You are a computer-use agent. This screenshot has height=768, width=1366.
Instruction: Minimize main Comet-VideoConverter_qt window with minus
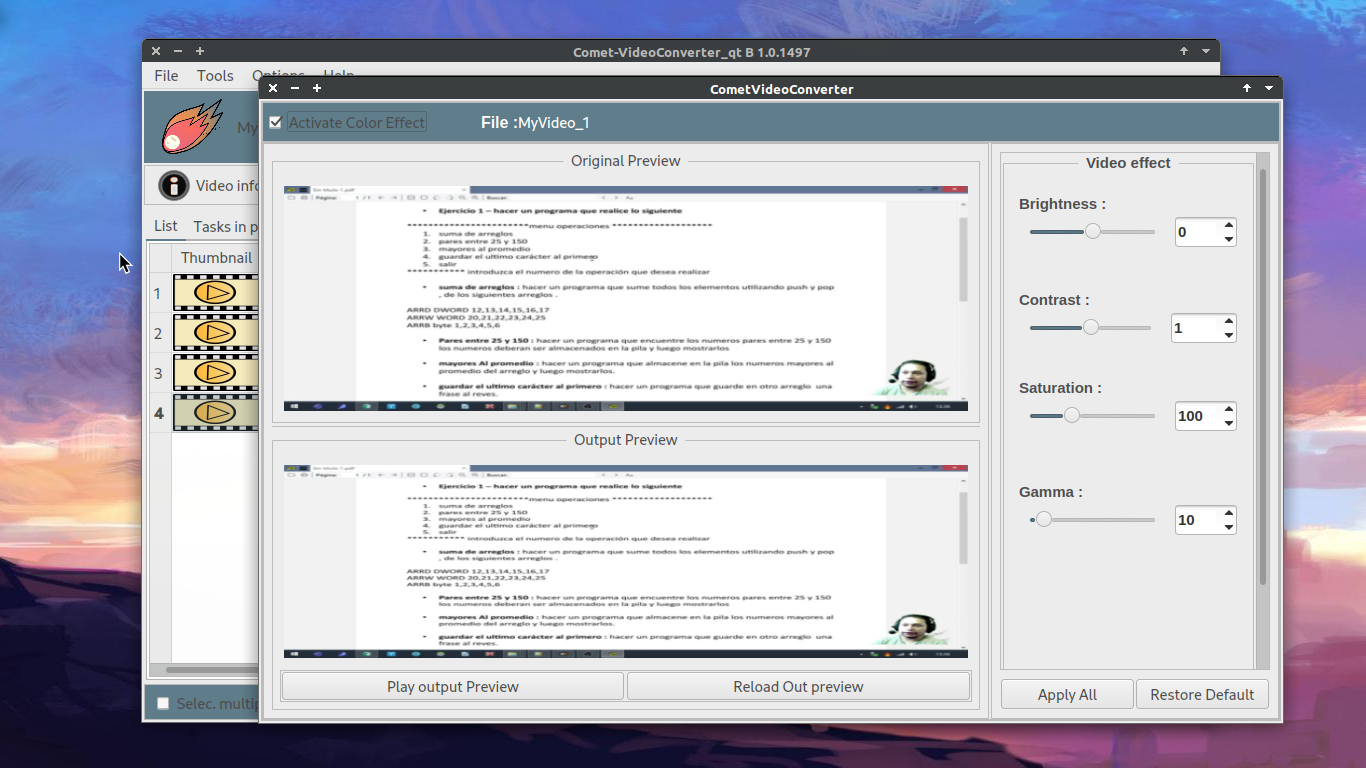click(x=178, y=51)
